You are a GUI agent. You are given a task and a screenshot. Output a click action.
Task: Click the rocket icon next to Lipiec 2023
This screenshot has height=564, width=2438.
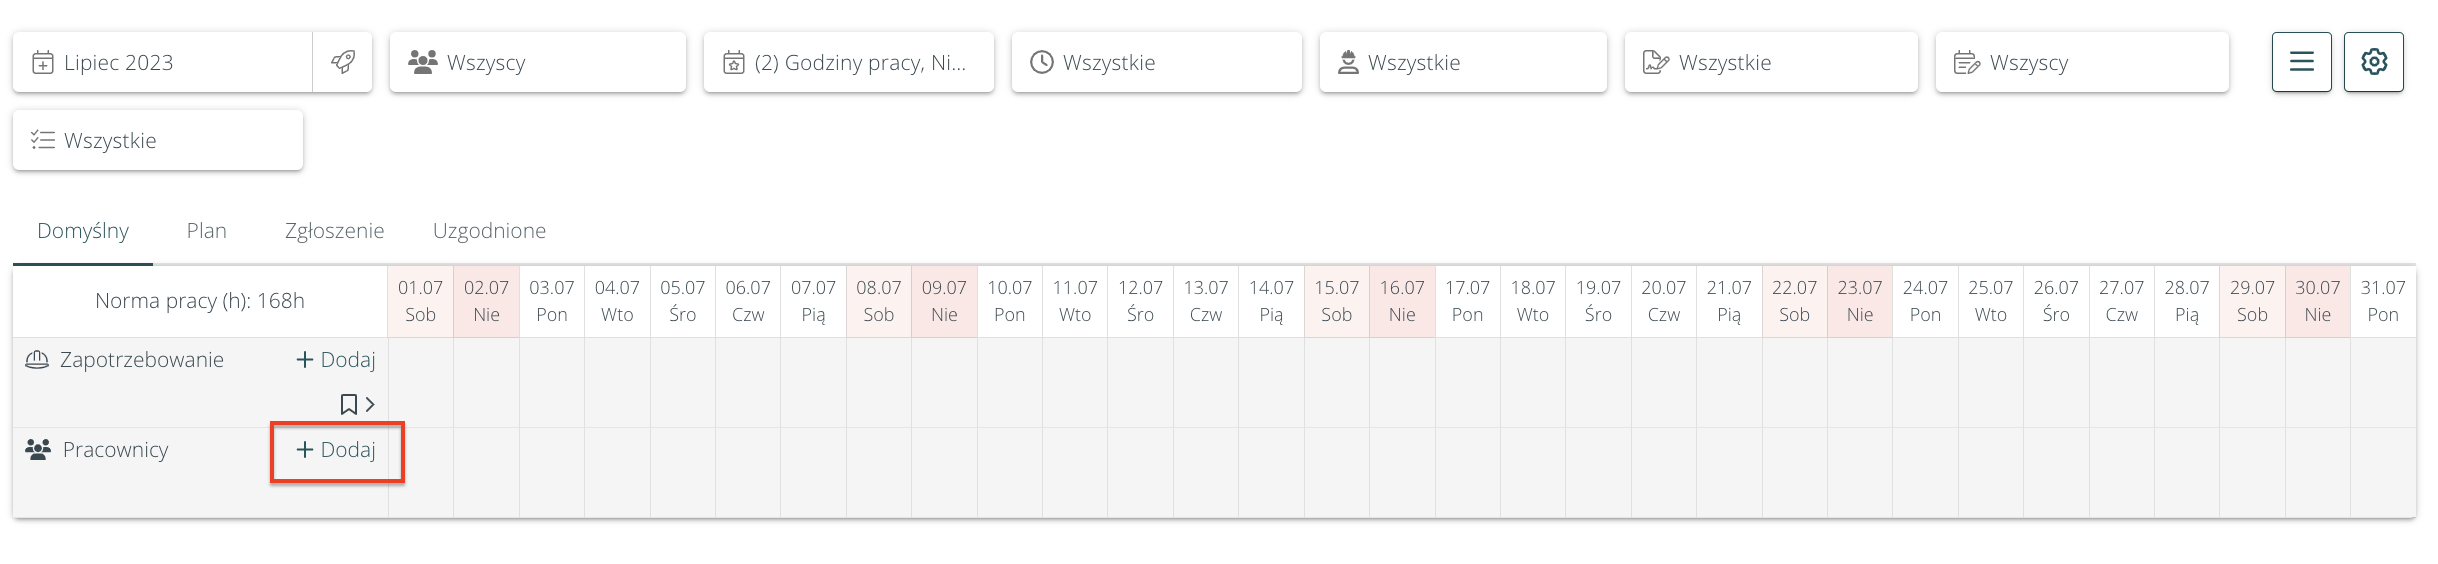pos(343,62)
